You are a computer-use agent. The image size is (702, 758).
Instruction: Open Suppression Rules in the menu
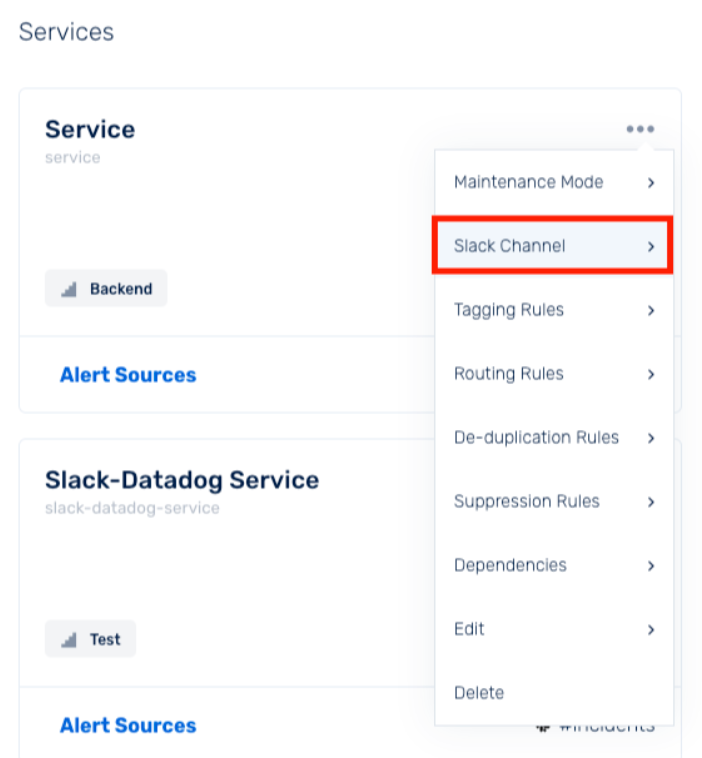pyautogui.click(x=554, y=501)
